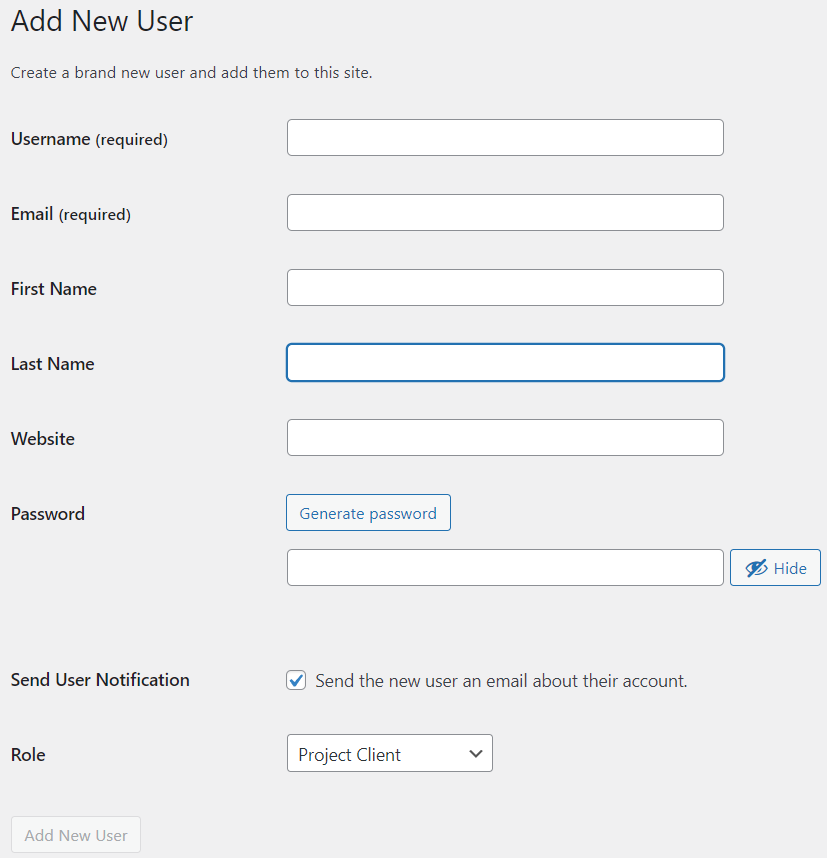
Task: Click the crossed-eye icon on the Hide button
Action: (x=757, y=567)
